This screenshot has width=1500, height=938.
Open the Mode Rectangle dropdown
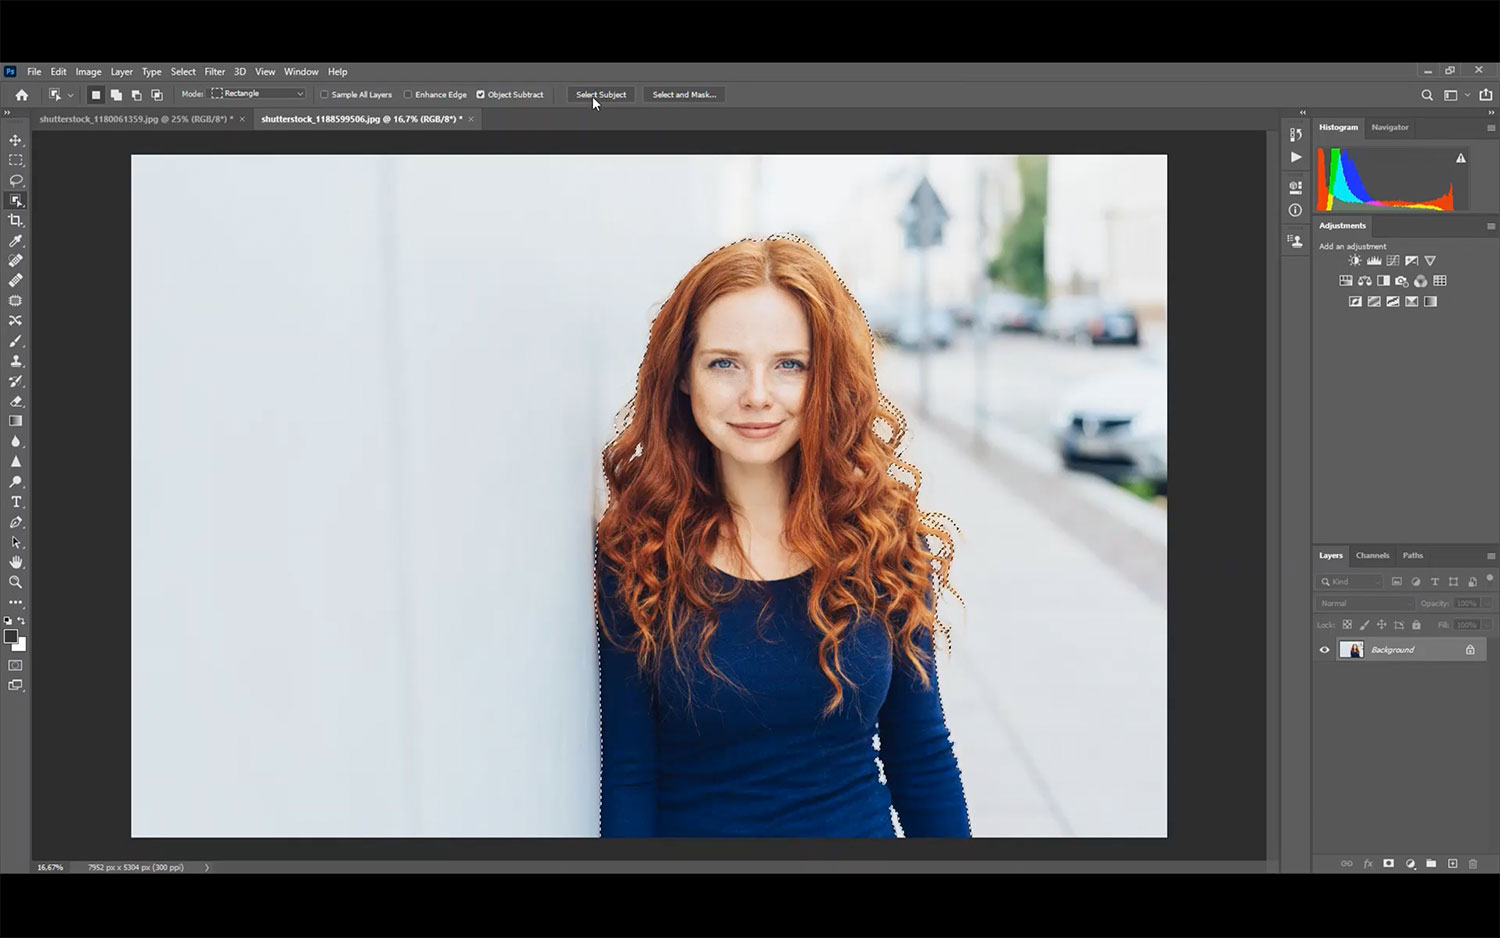(x=258, y=94)
